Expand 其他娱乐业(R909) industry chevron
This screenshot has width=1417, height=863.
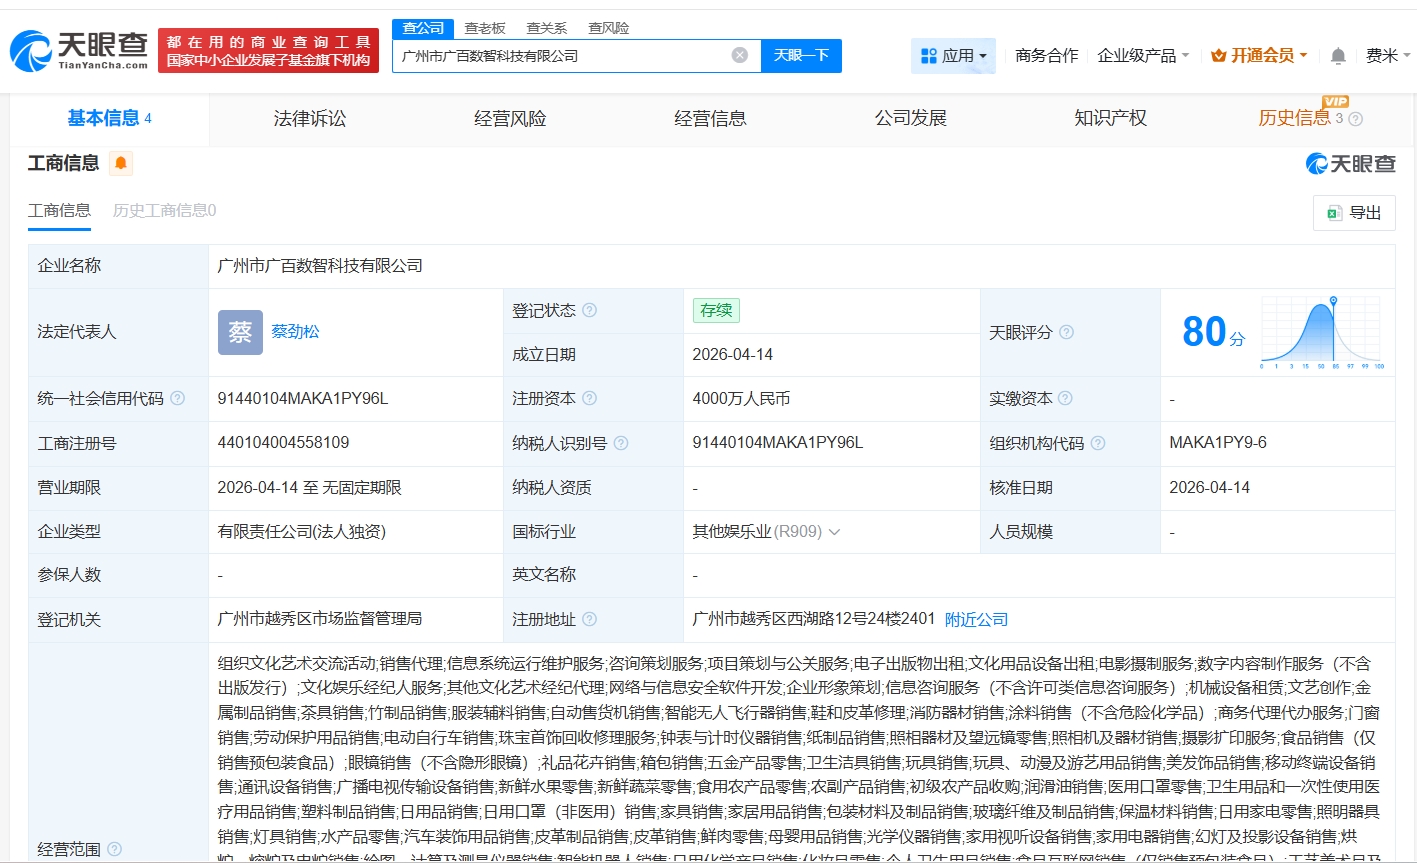[x=835, y=532]
